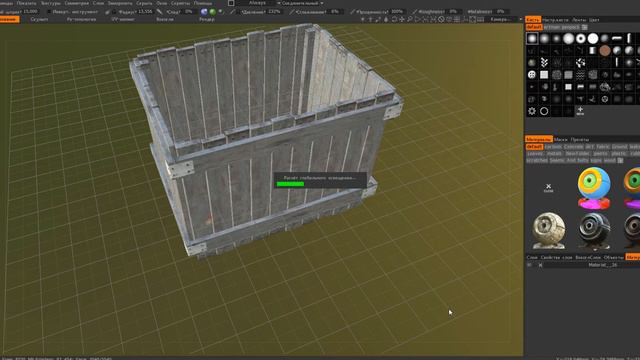Click the green sphere icon in top toolbar
This screenshot has width=640, height=360.
tap(213, 12)
